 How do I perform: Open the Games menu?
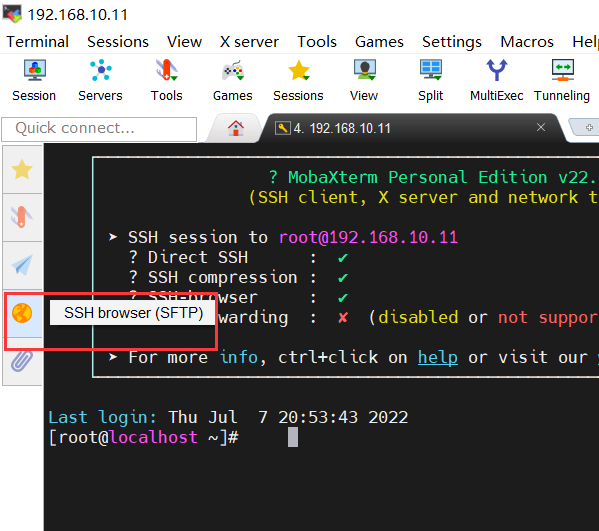point(379,42)
